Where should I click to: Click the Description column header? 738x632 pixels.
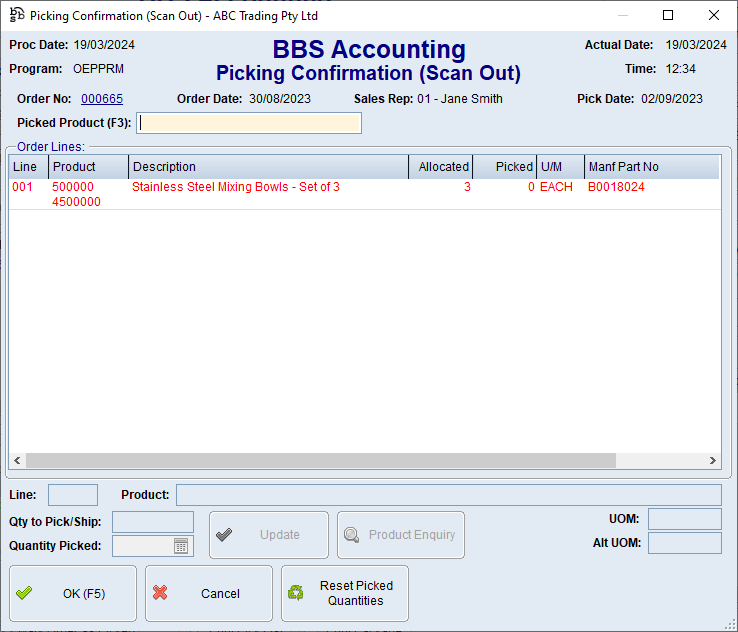click(268, 167)
